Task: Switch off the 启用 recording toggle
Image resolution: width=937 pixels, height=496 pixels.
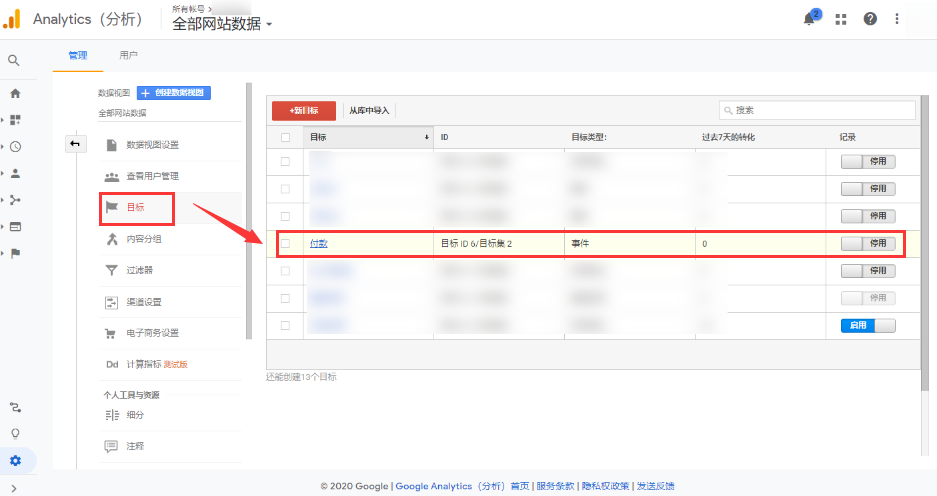Action: point(867,325)
